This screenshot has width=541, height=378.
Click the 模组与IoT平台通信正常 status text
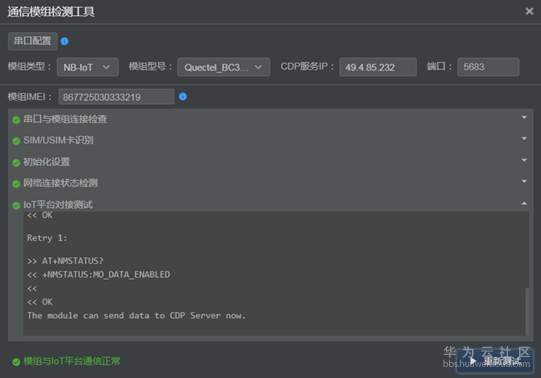(x=72, y=361)
